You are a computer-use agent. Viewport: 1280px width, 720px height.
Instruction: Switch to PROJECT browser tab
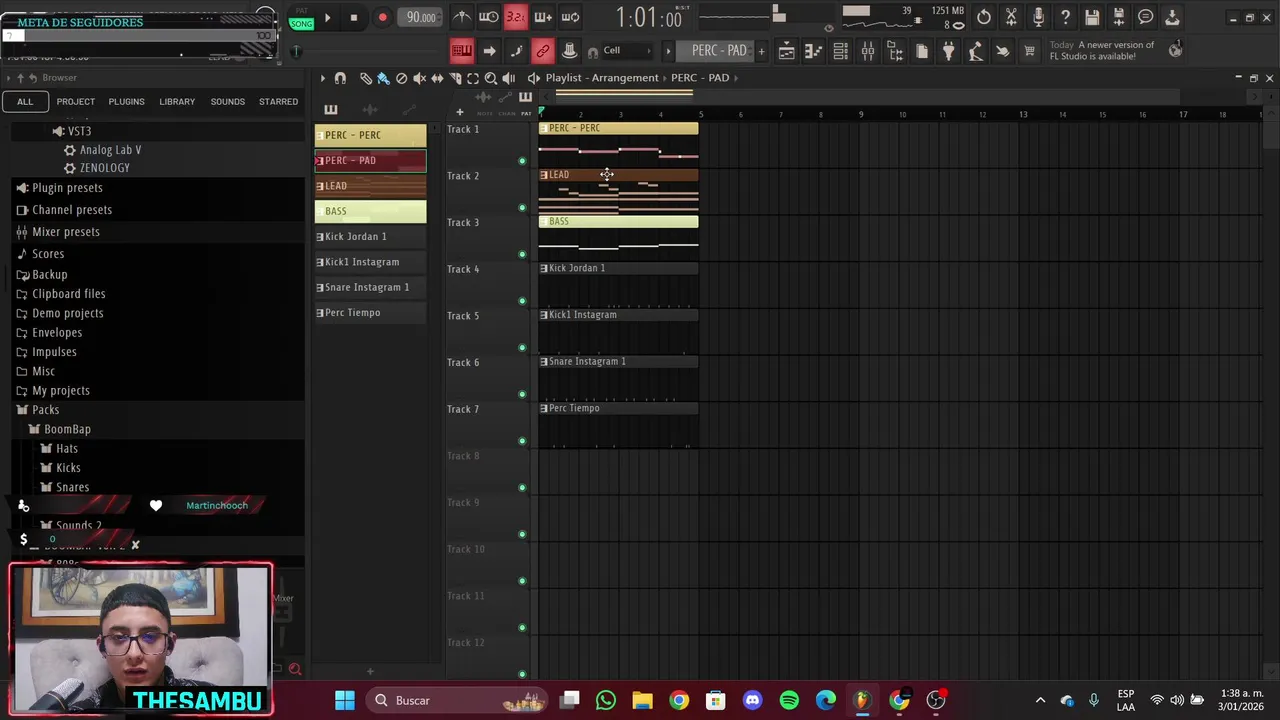(76, 101)
